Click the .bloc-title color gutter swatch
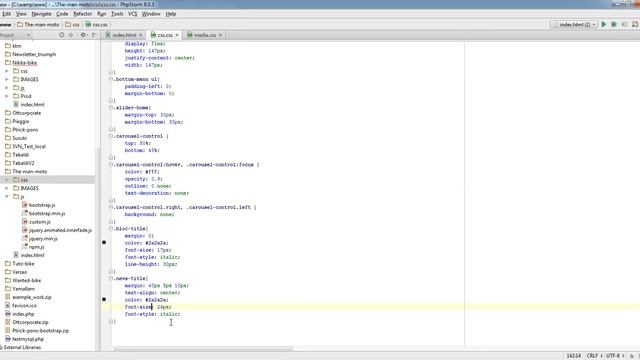This screenshot has height=360, width=640. 104,242
